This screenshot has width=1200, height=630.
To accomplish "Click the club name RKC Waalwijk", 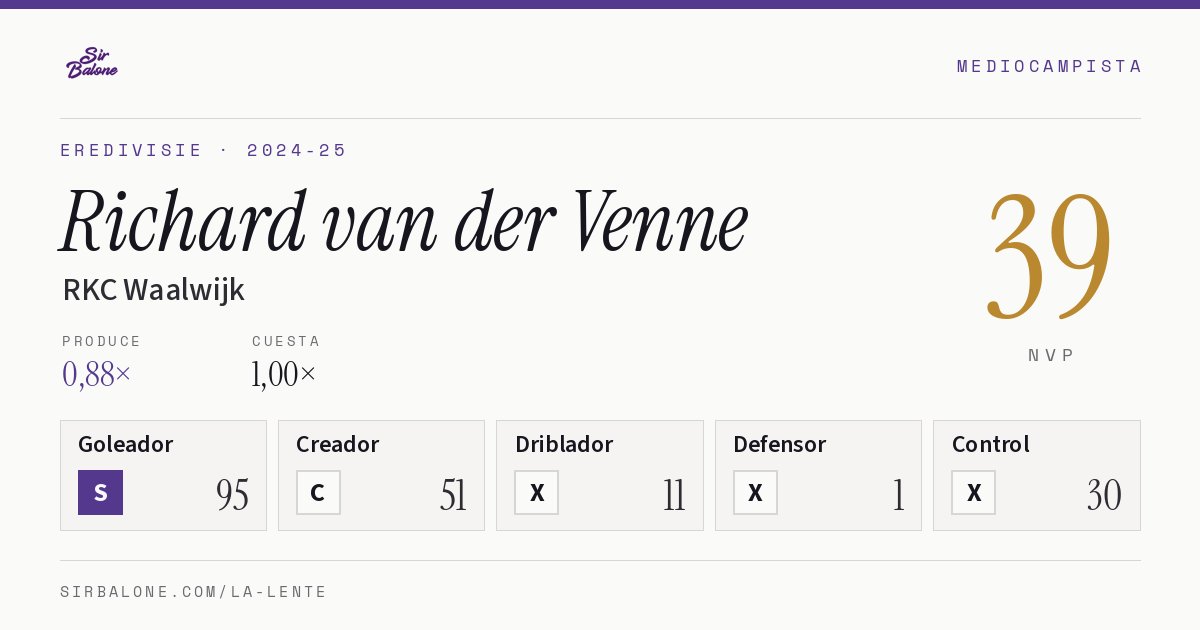I will 154,290.
